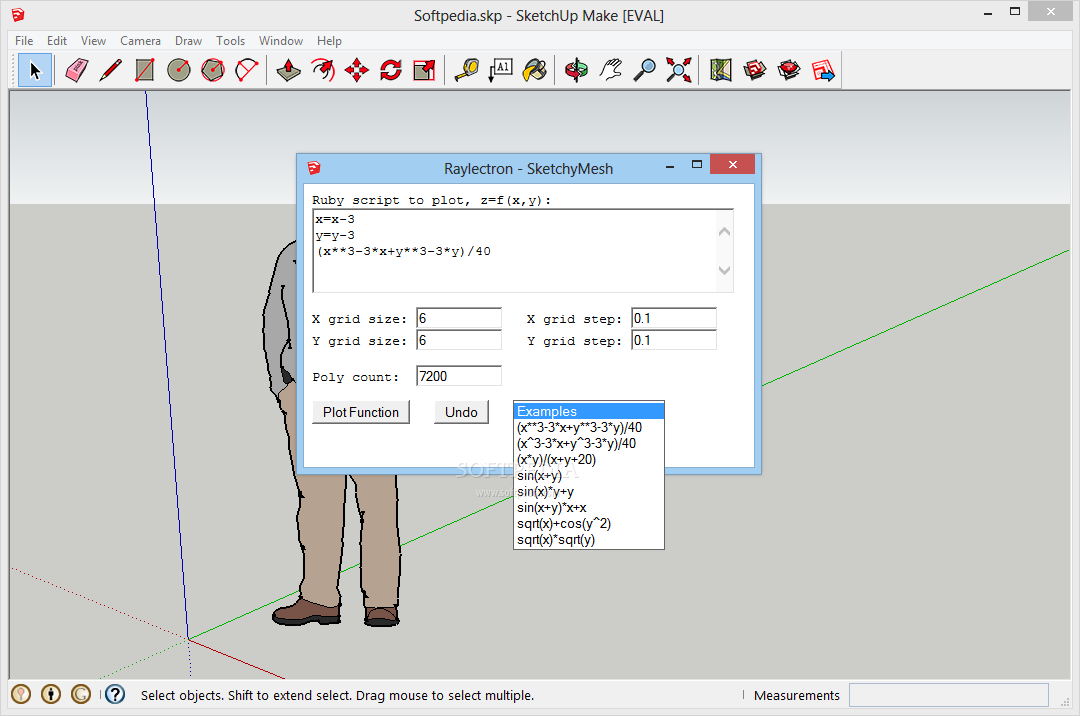
Task: Click the X grid step field
Action: coord(674,318)
